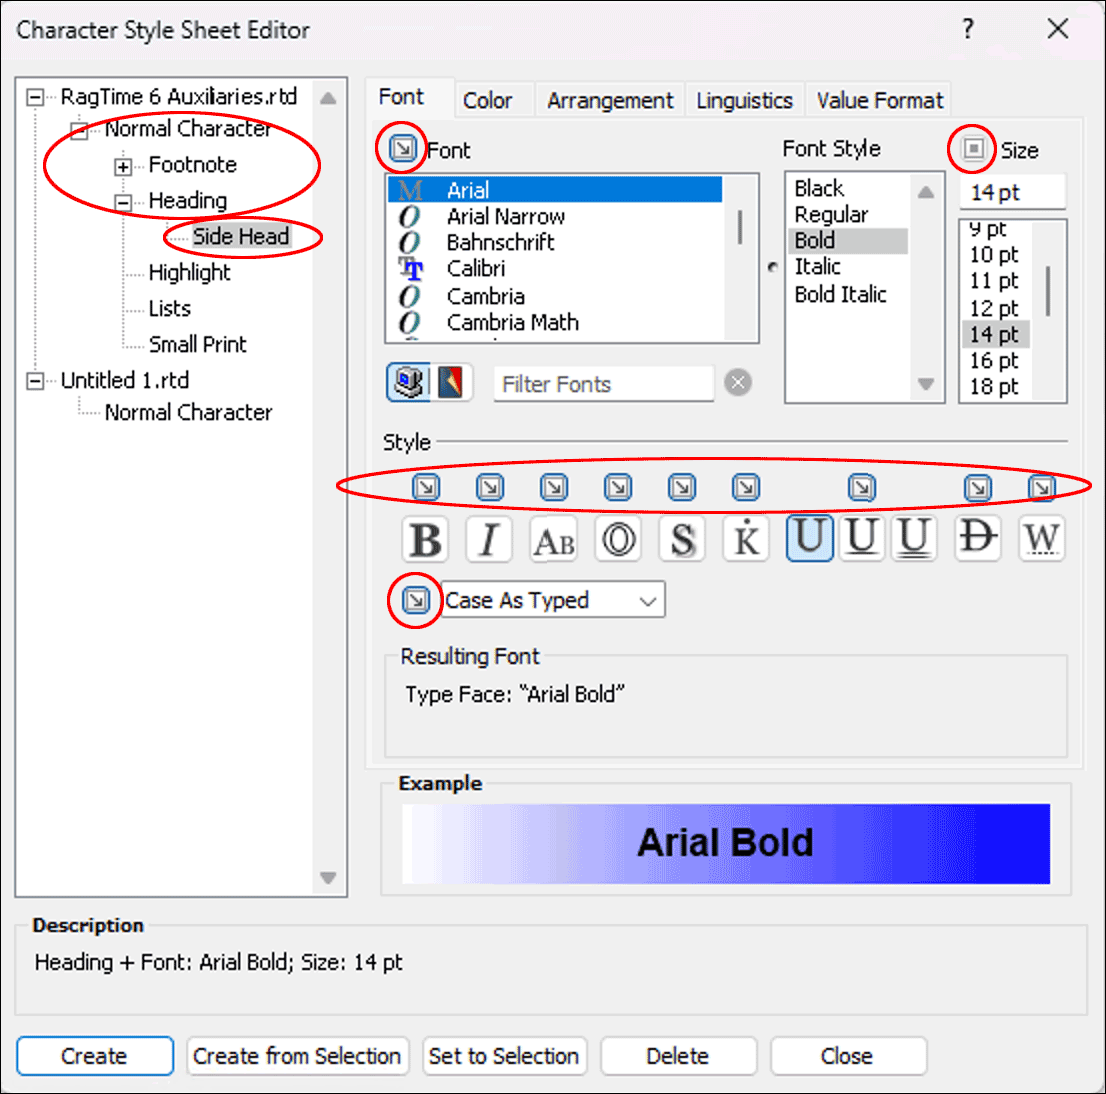Screen dimensions: 1106x1094
Task: Toggle the Small Caps style icon
Action: tap(554, 540)
